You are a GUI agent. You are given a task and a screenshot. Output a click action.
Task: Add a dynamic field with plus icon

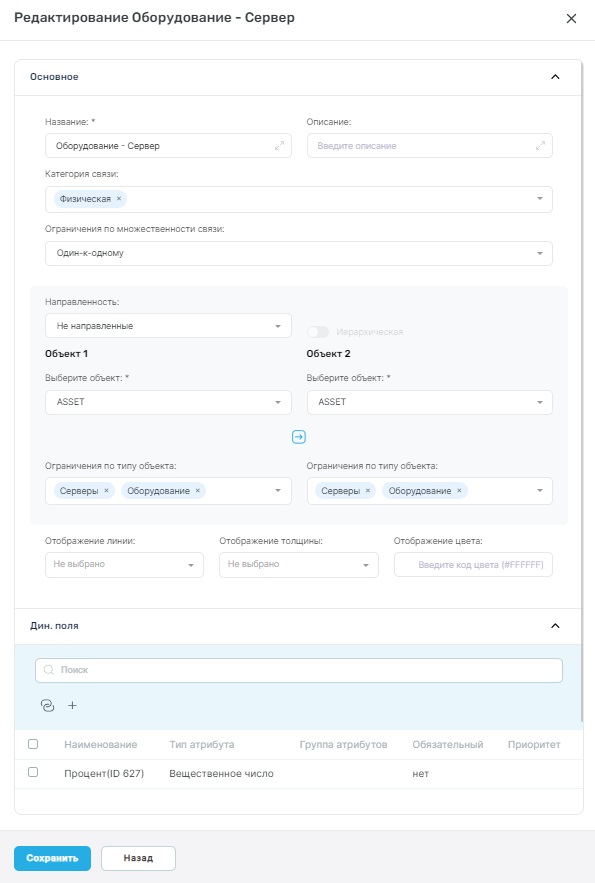pos(72,705)
